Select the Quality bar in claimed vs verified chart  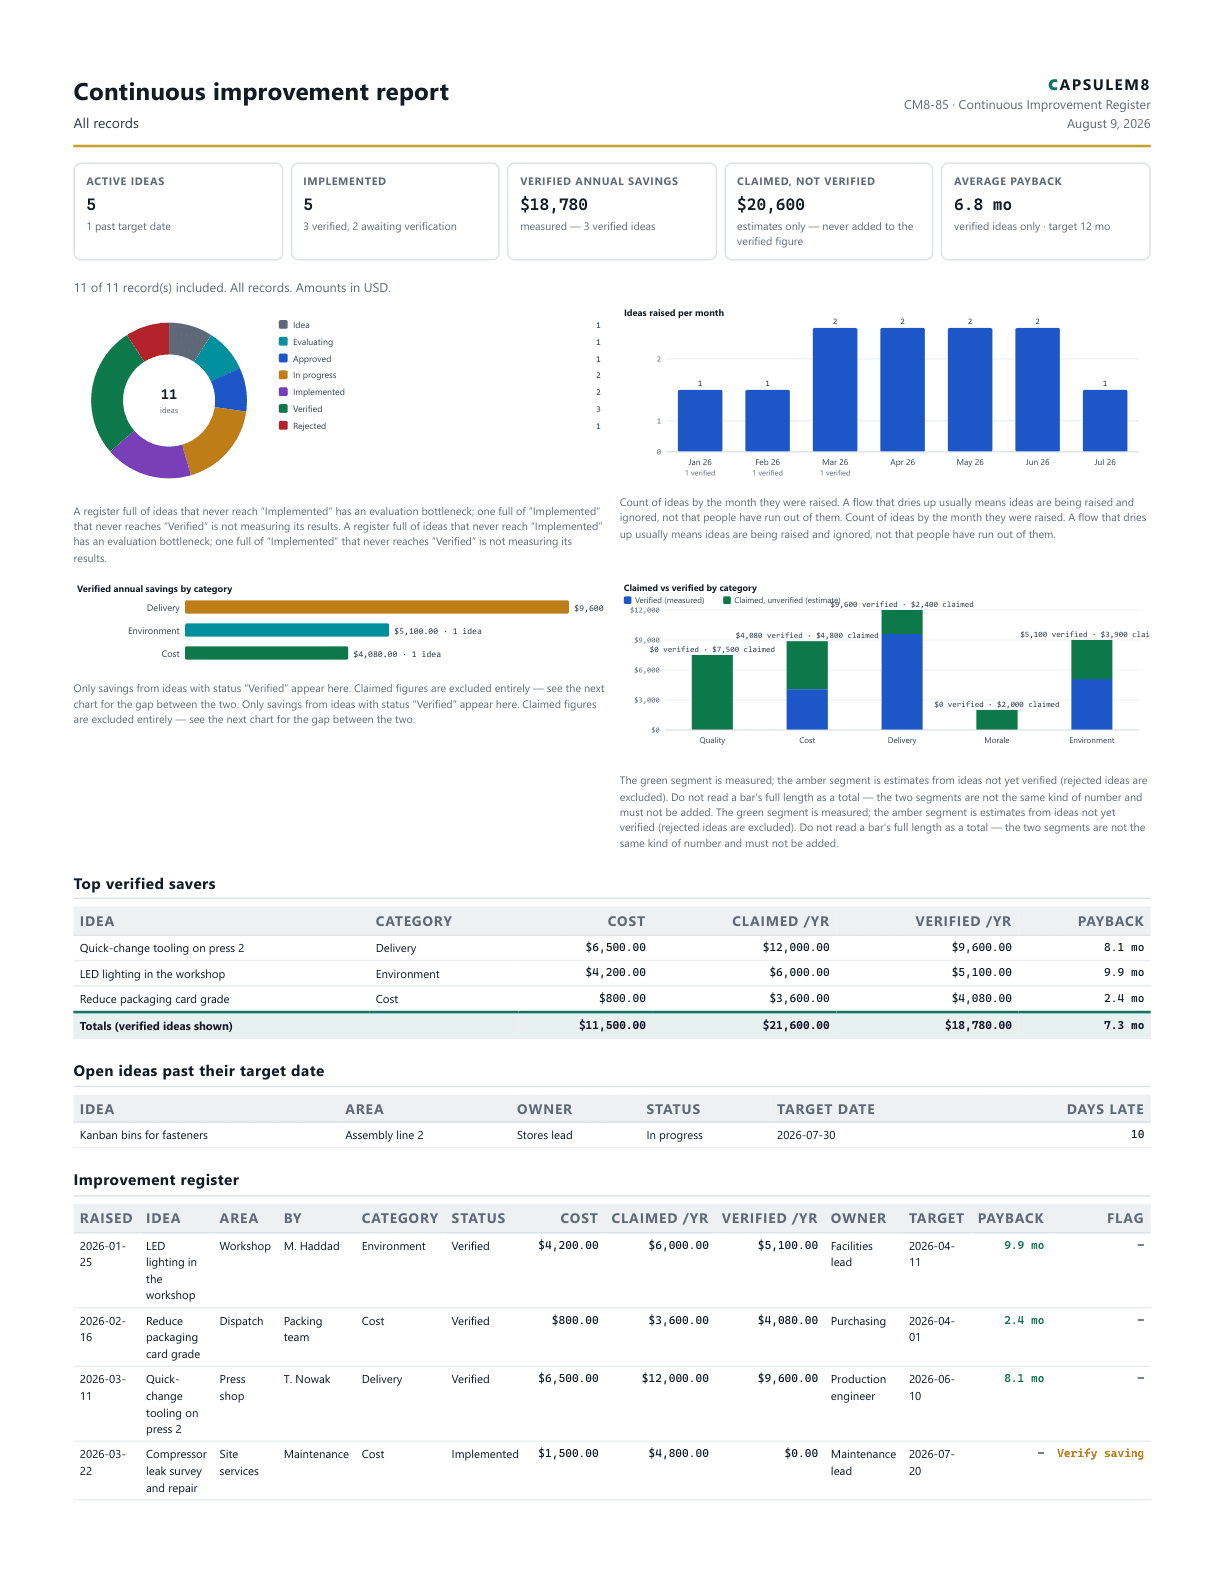click(712, 692)
